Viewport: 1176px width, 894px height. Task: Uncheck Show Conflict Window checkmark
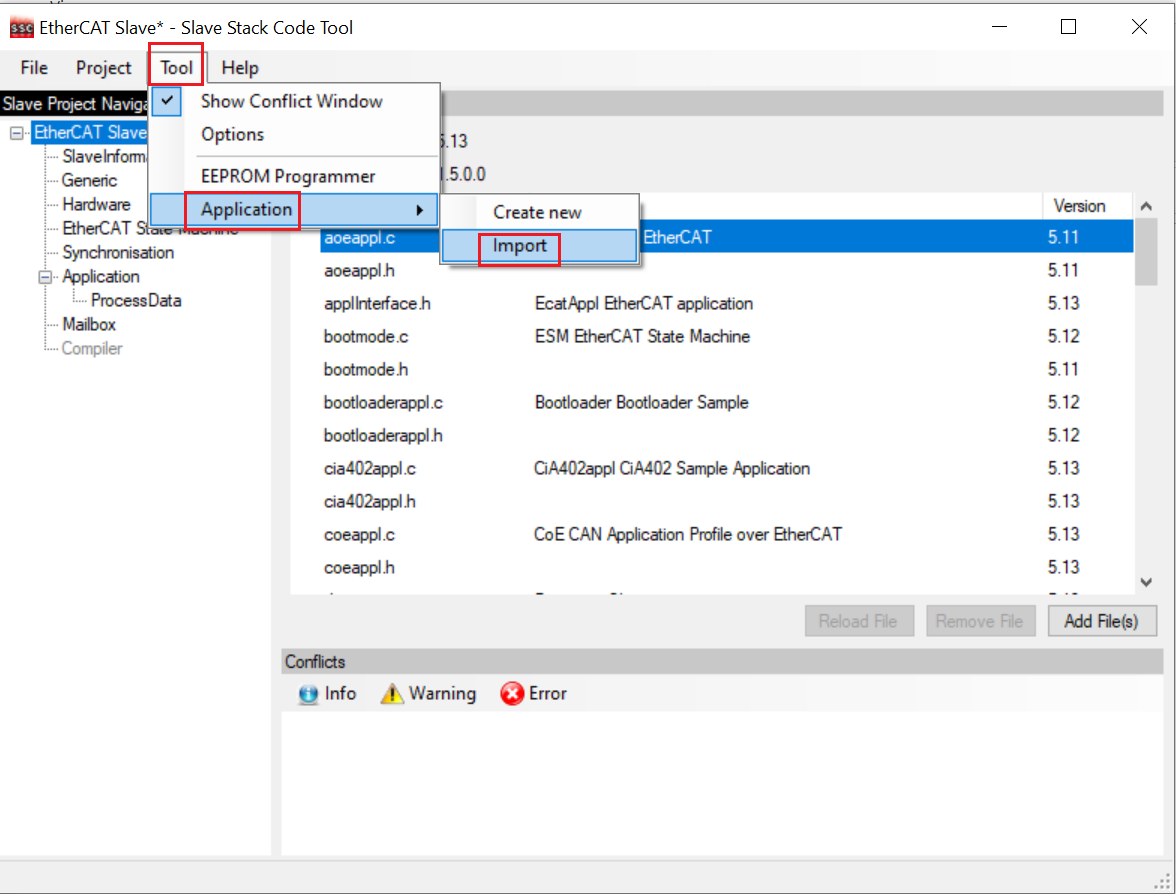[x=167, y=101]
